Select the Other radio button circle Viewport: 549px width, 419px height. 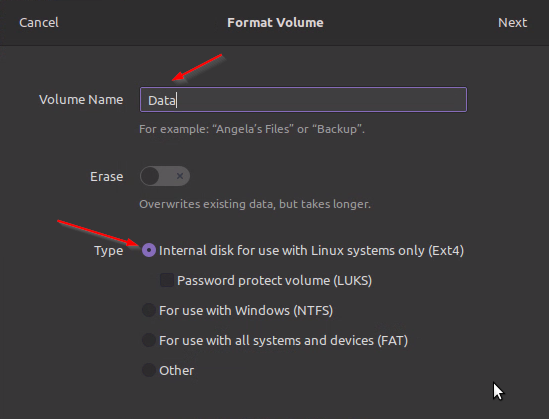point(149,370)
